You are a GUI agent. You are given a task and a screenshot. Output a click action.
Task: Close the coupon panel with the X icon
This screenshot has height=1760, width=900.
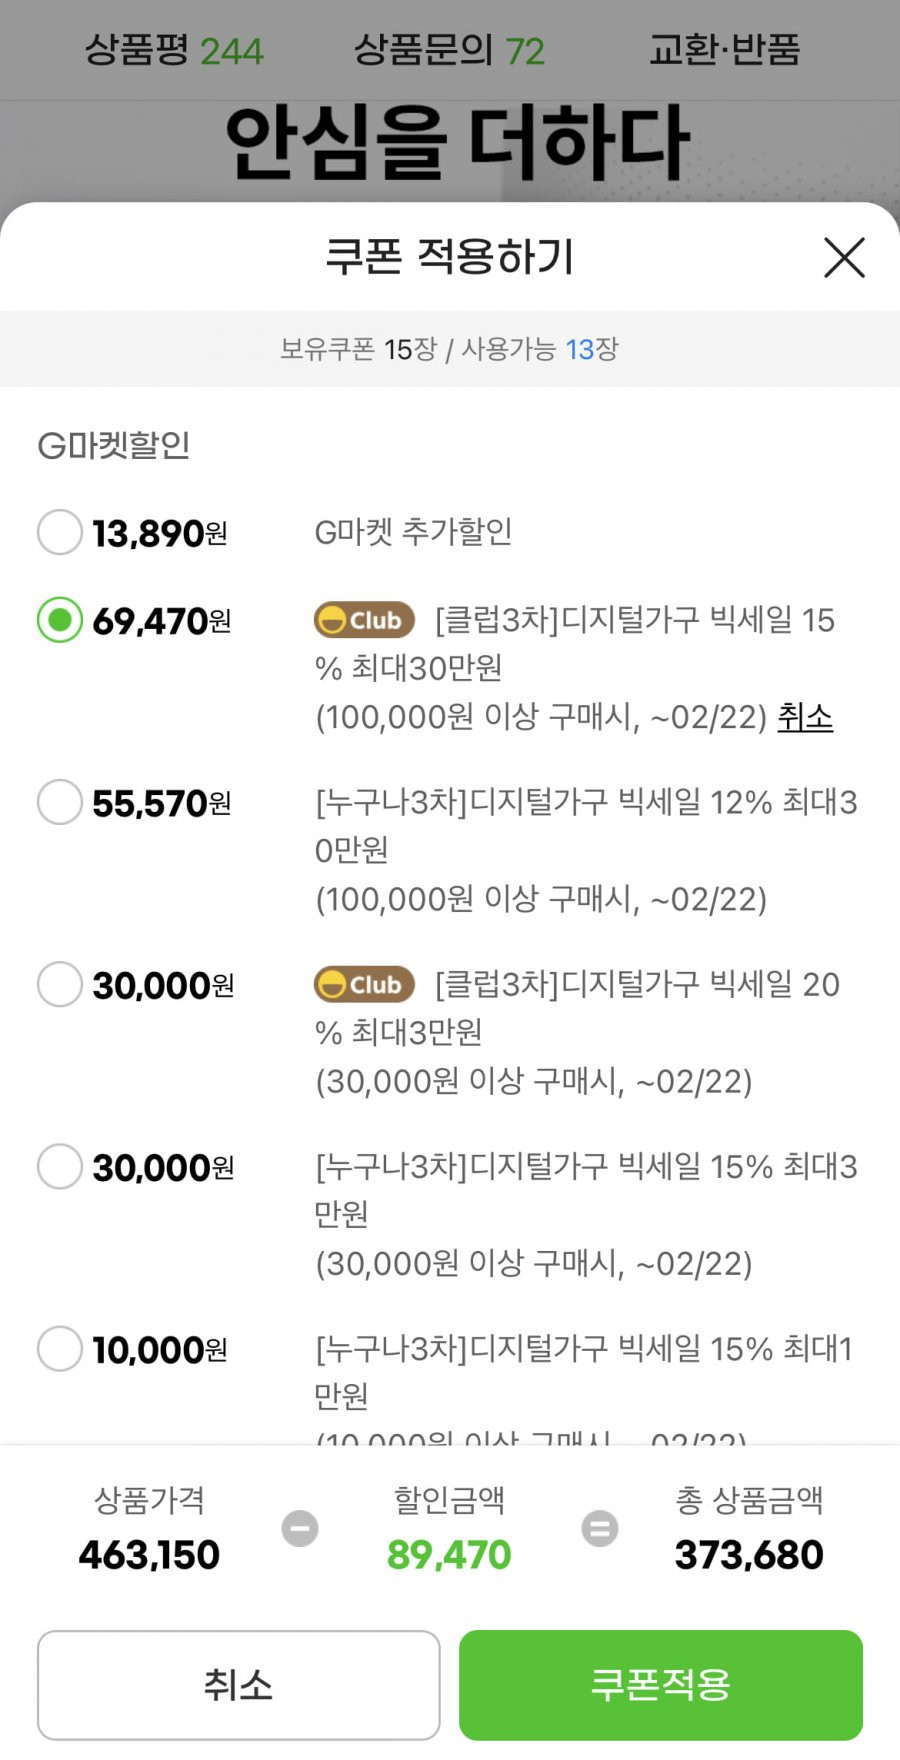[844, 258]
